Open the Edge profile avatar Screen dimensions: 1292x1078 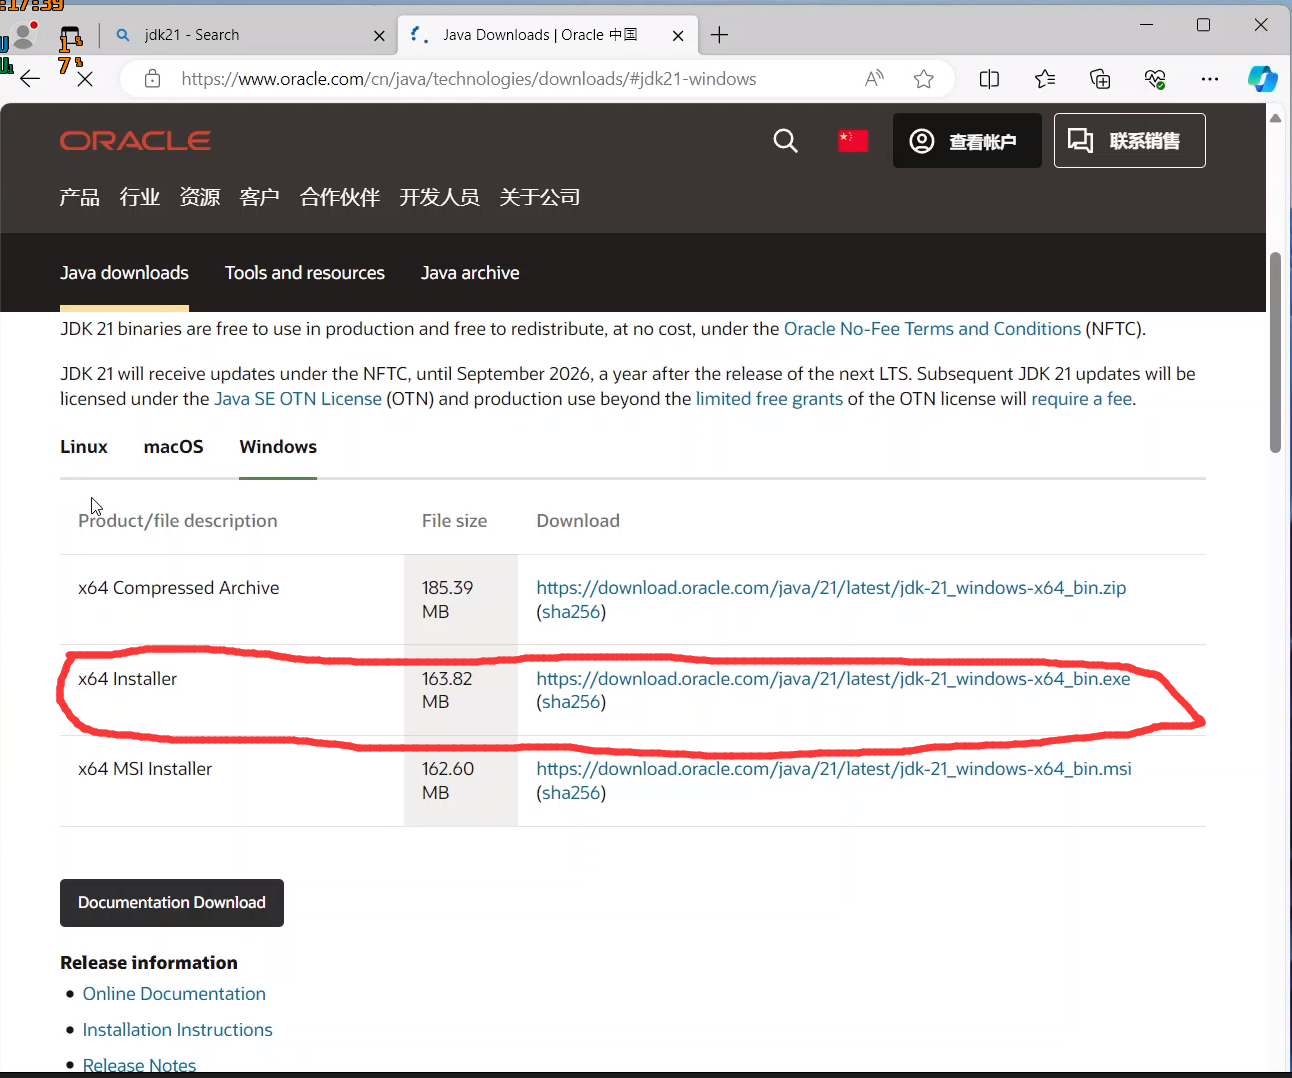(24, 37)
